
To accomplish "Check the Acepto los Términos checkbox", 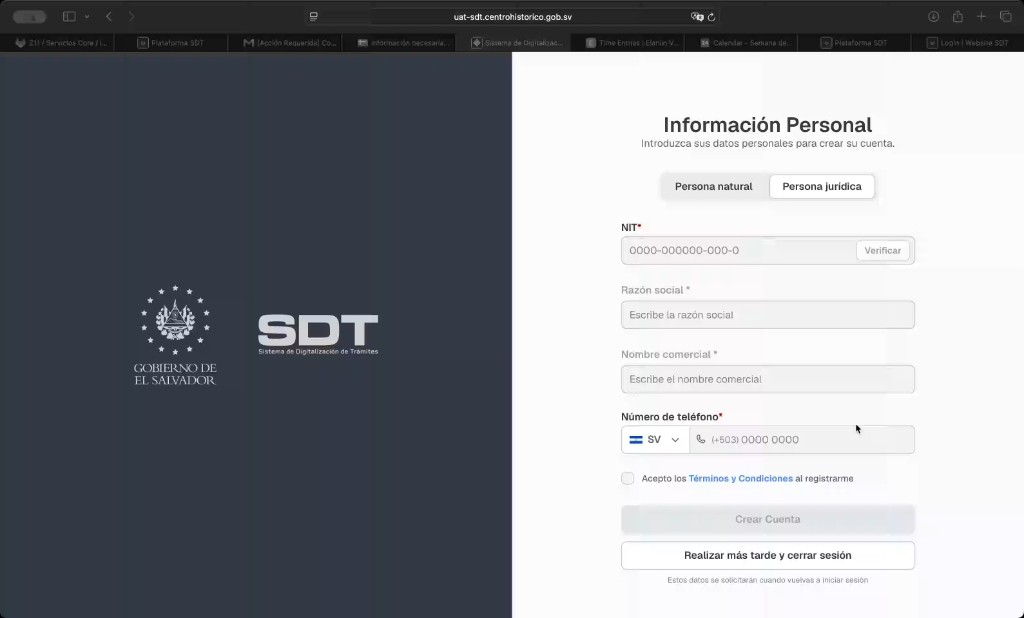I will click(x=628, y=478).
